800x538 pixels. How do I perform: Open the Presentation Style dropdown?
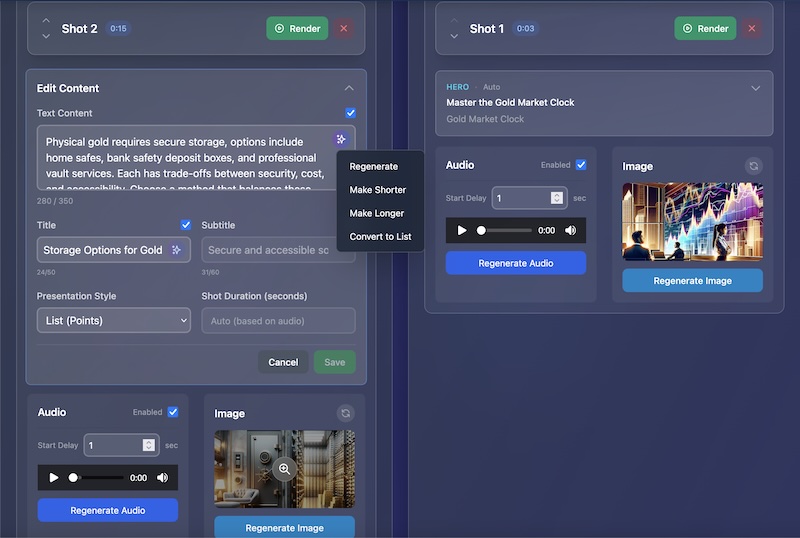[113, 321]
